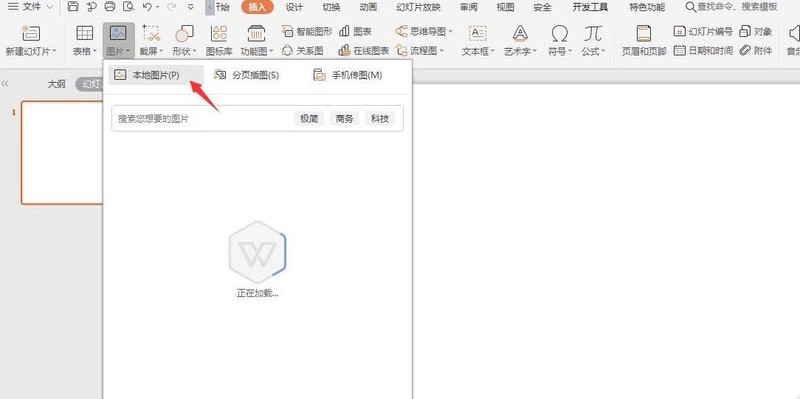
Task: Click the 艺术字 word art icon
Action: point(520,34)
